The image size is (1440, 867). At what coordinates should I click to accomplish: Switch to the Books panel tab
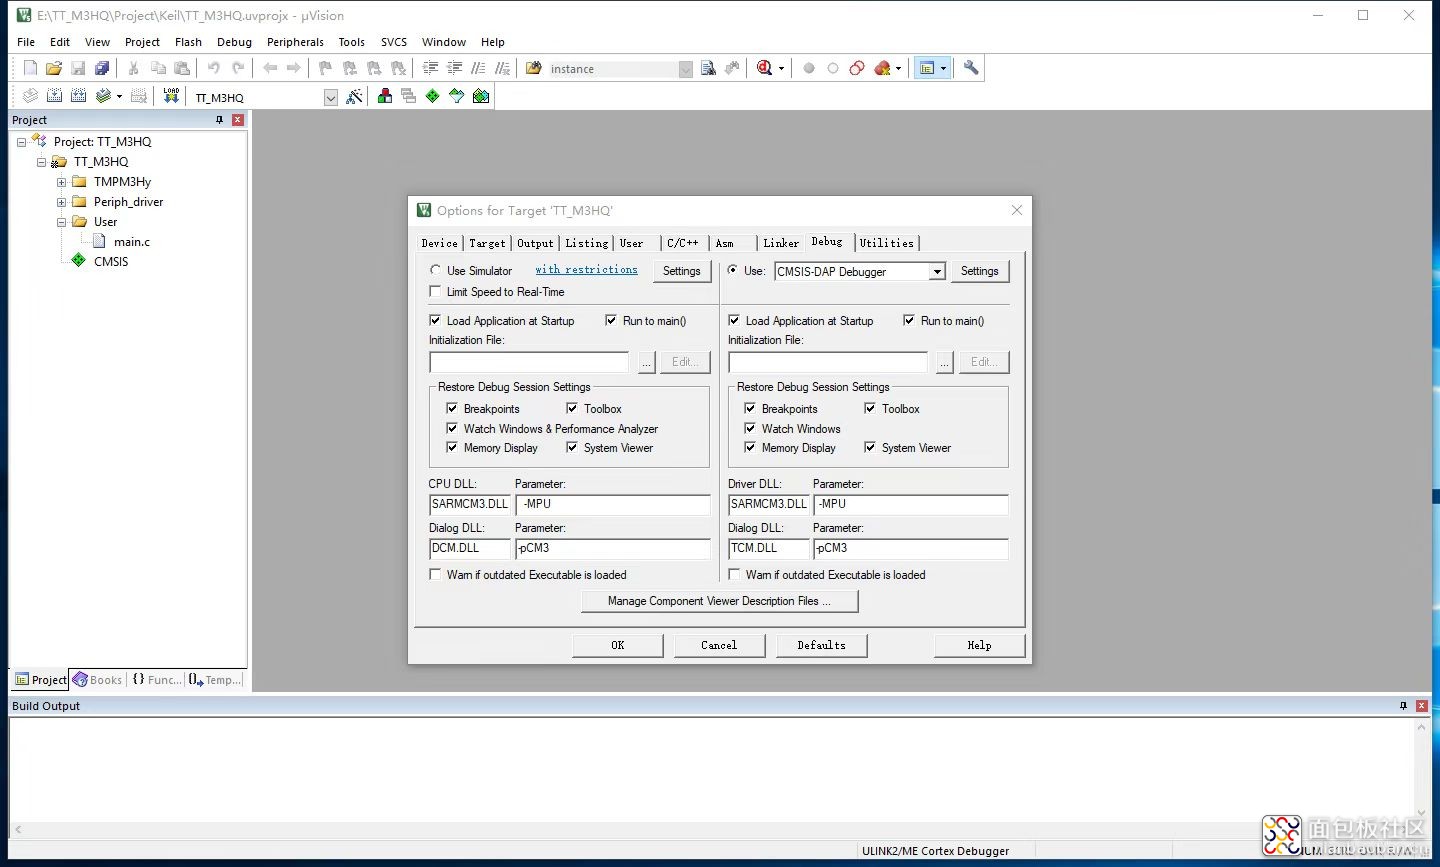coord(97,680)
